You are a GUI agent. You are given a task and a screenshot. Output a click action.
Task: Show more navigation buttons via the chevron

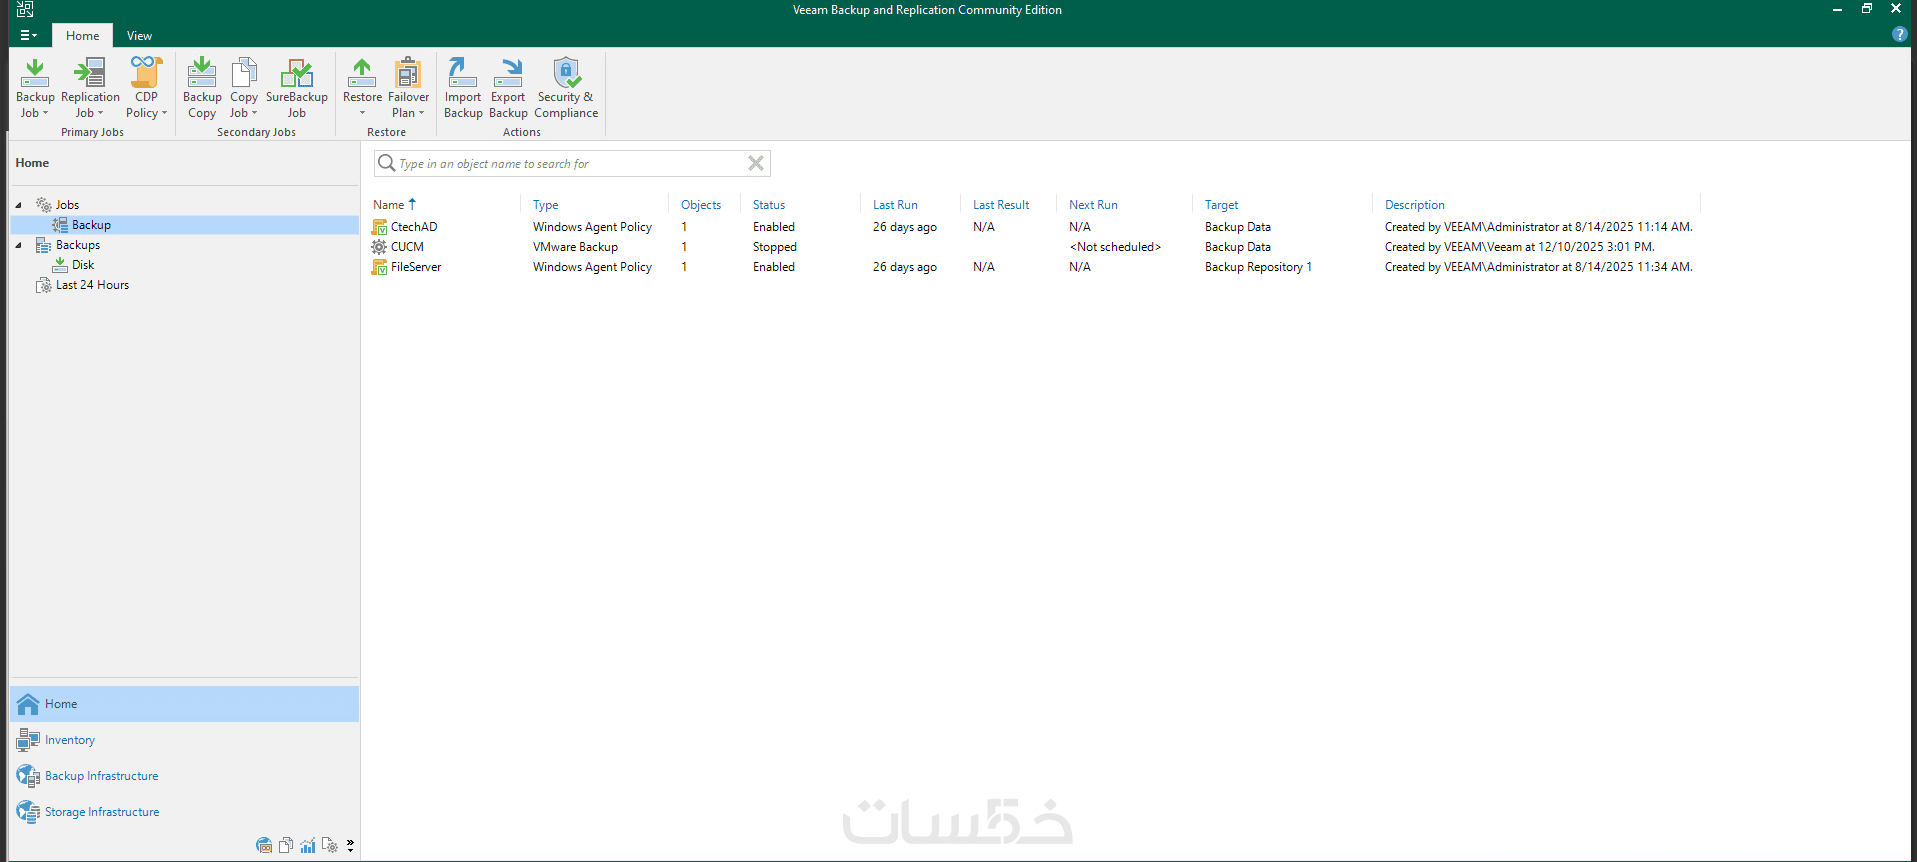click(350, 846)
